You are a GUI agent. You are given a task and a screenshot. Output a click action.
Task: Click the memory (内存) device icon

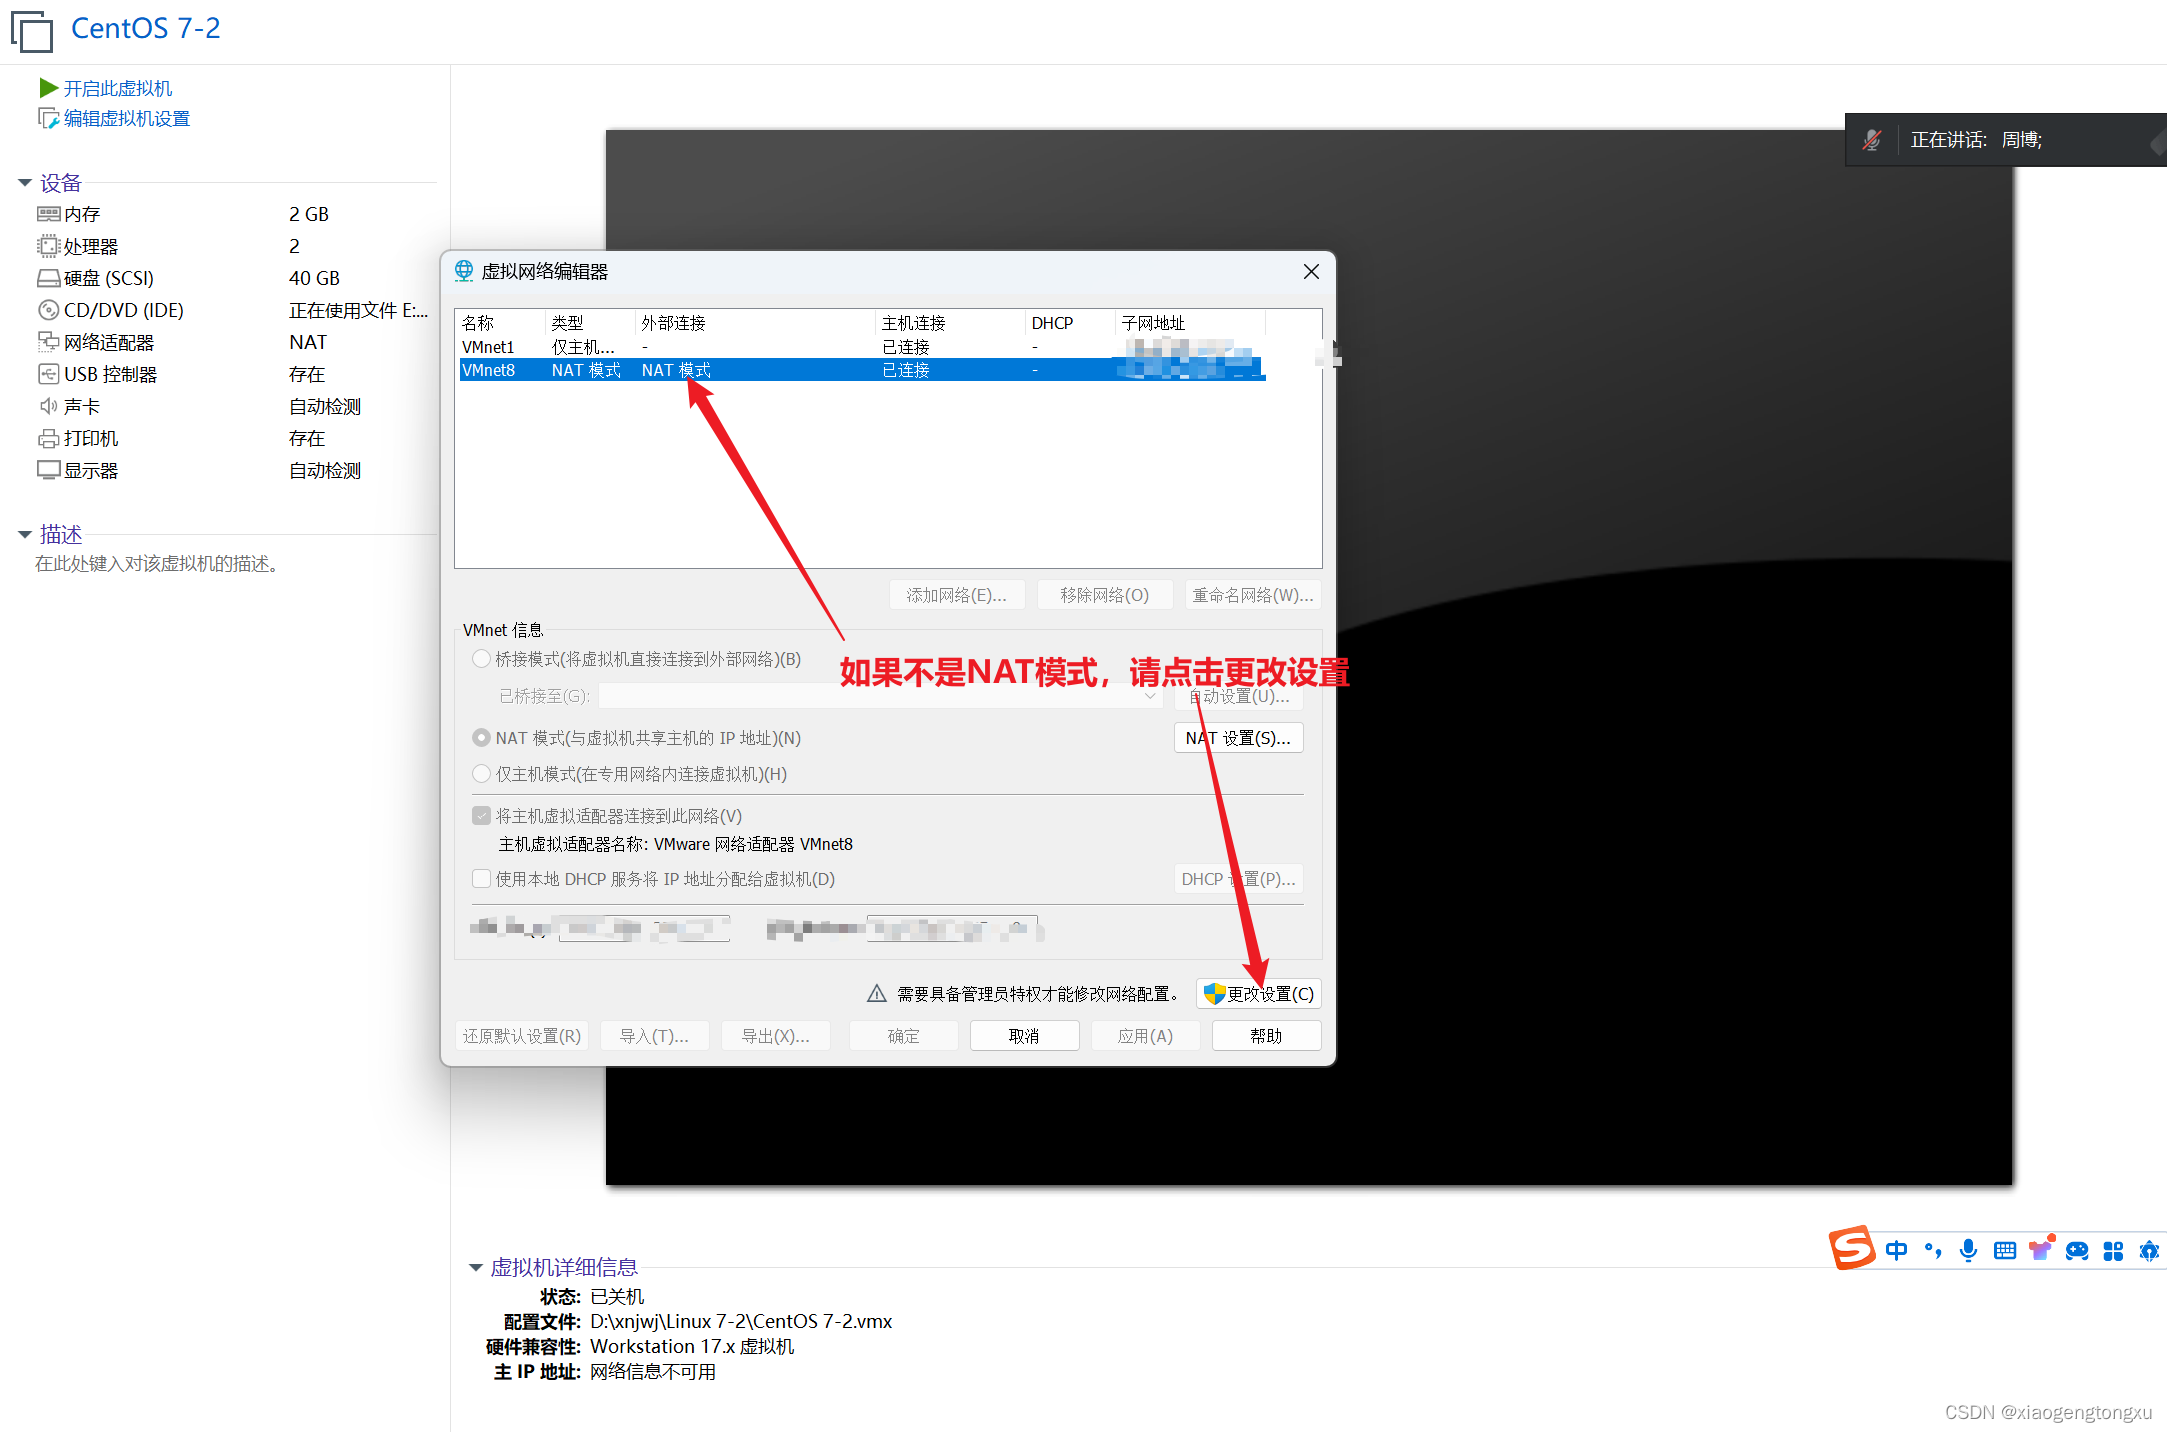(x=48, y=214)
